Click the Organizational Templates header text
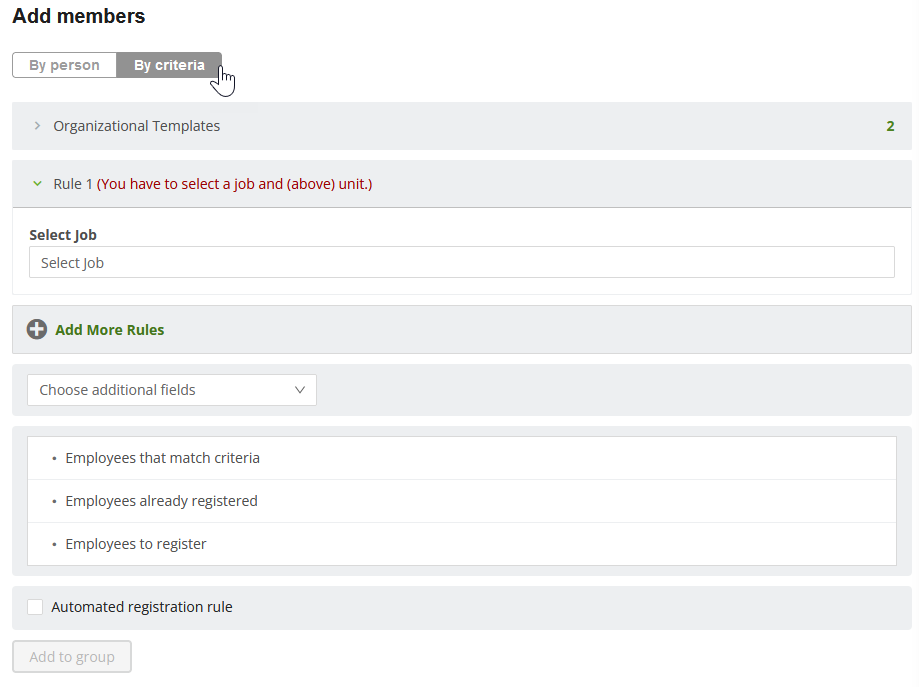 click(x=137, y=126)
